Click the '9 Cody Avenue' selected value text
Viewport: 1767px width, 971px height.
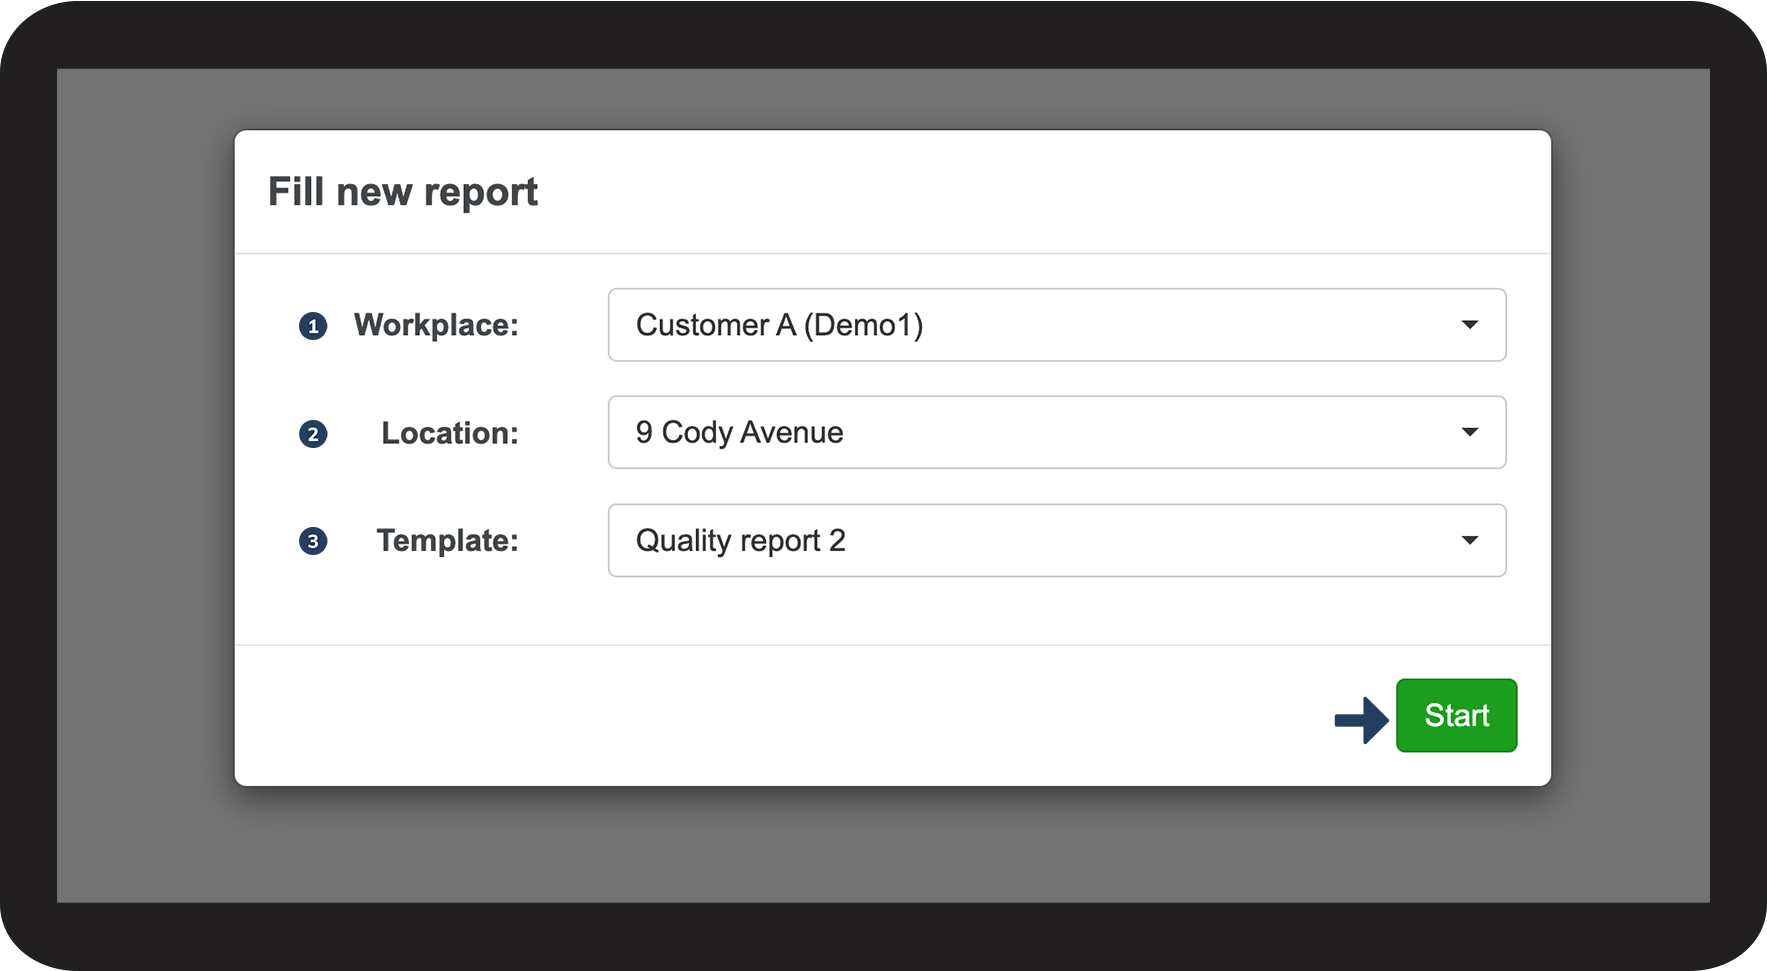(739, 432)
